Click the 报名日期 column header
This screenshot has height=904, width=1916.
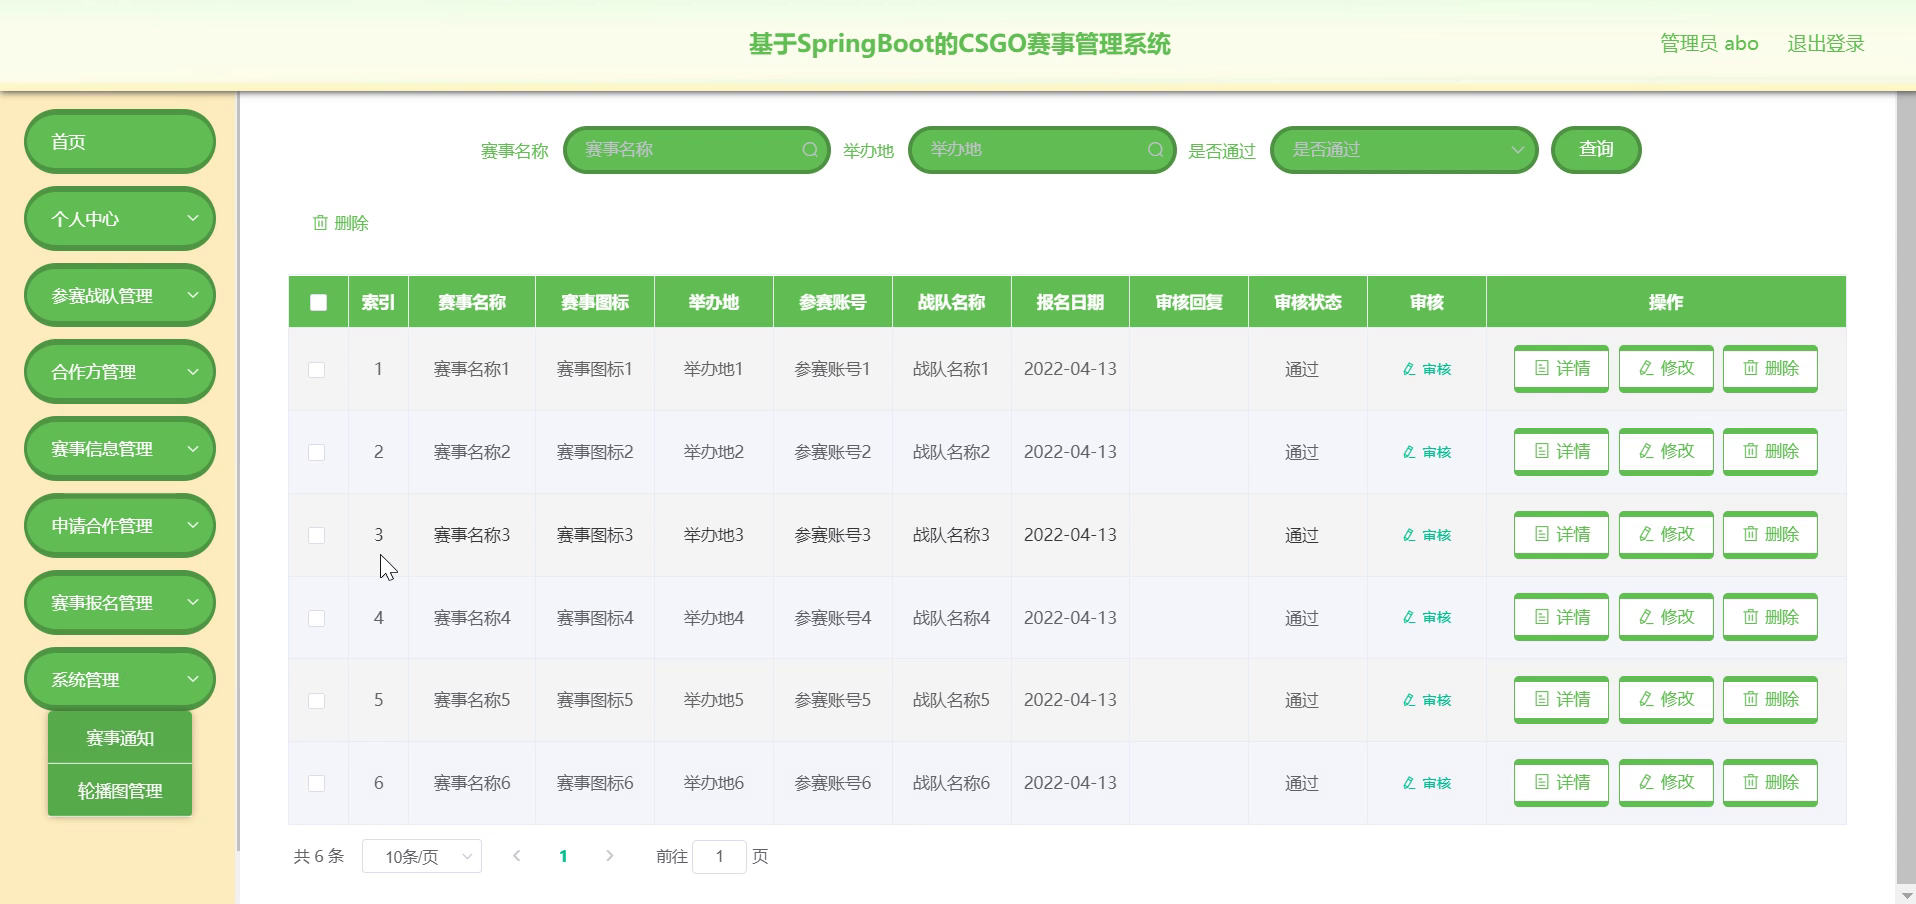coord(1070,302)
